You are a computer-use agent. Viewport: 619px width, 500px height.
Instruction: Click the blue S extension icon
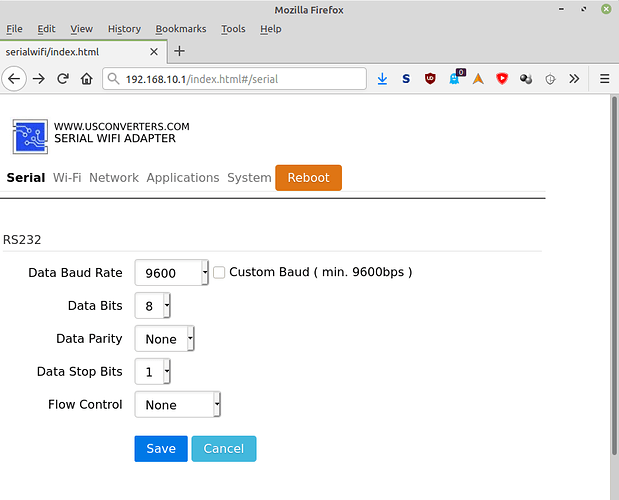(406, 79)
